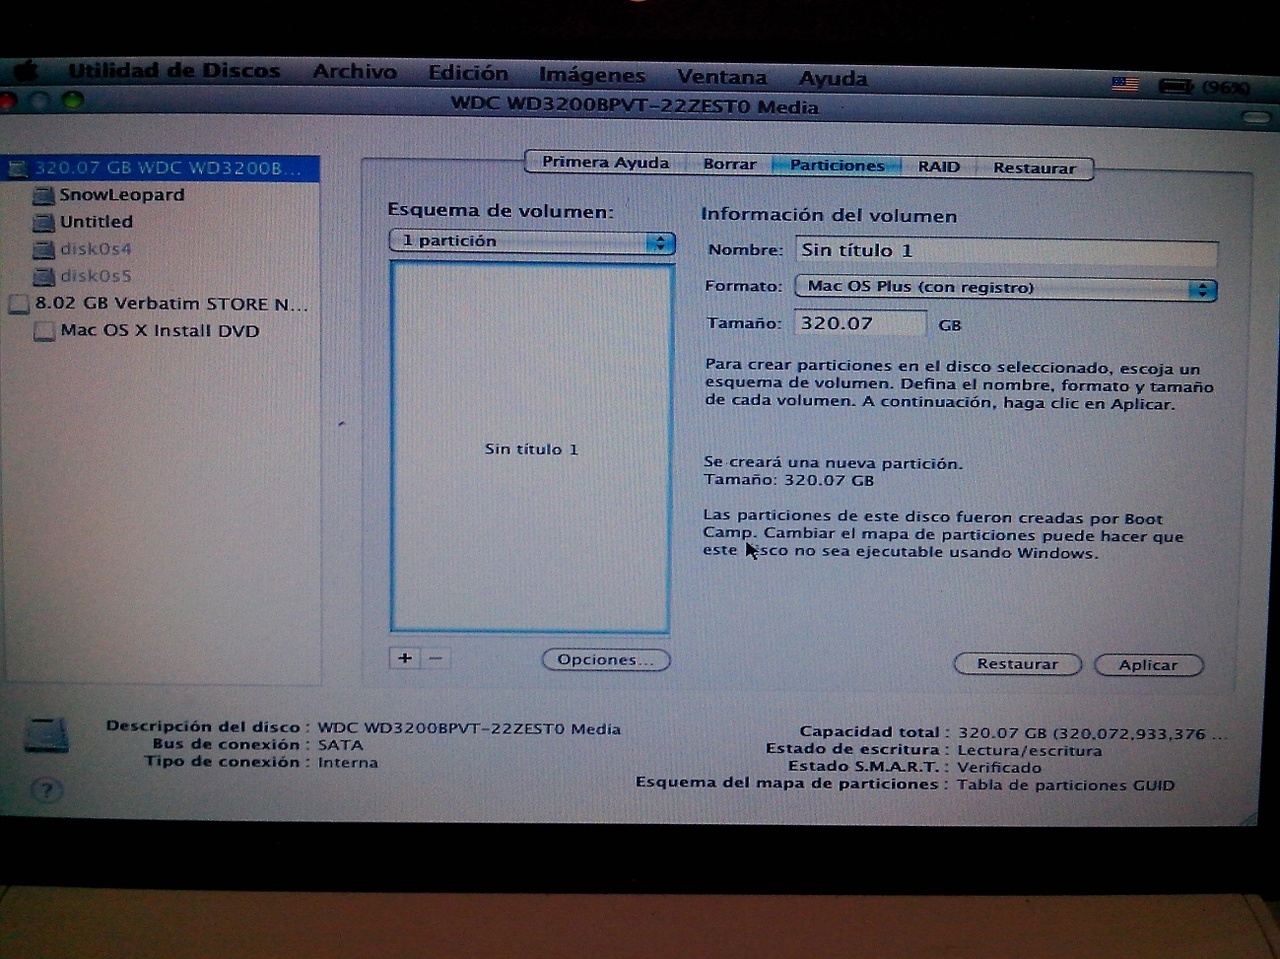Screen dimensions: 1280x959
Task: Click the disk0s4 partition icon
Action: click(43, 249)
